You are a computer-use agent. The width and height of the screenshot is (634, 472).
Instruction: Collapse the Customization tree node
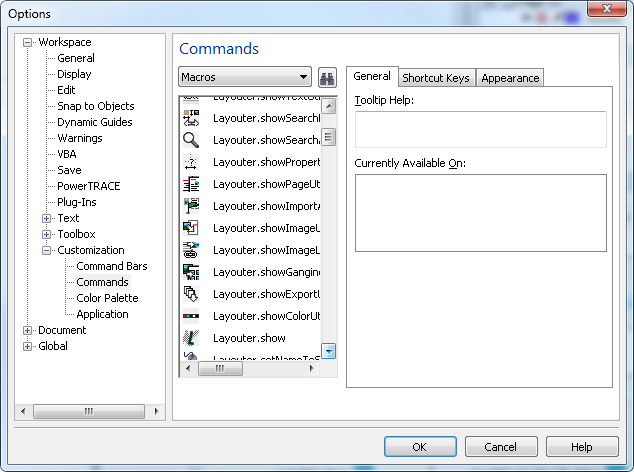(x=46, y=250)
